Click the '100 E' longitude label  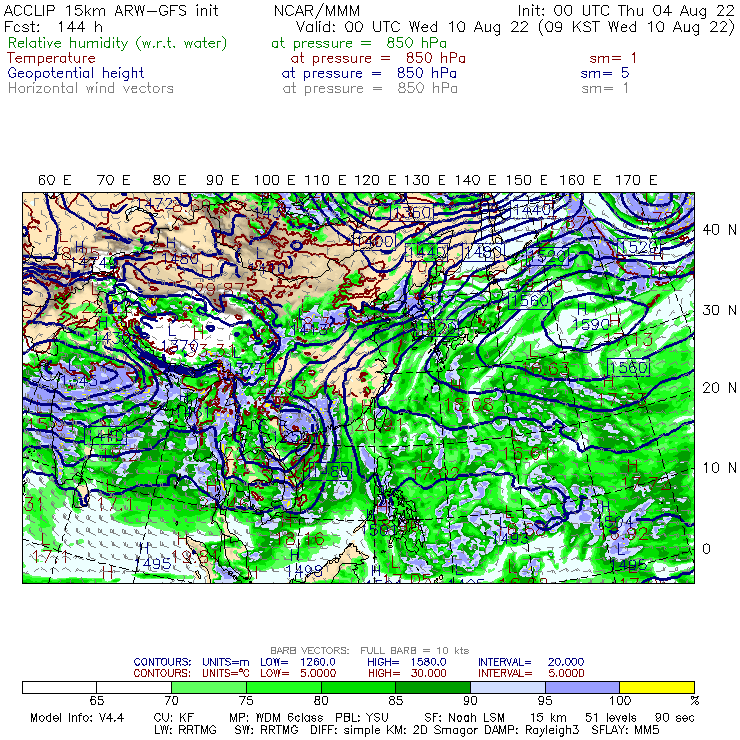[x=275, y=180]
